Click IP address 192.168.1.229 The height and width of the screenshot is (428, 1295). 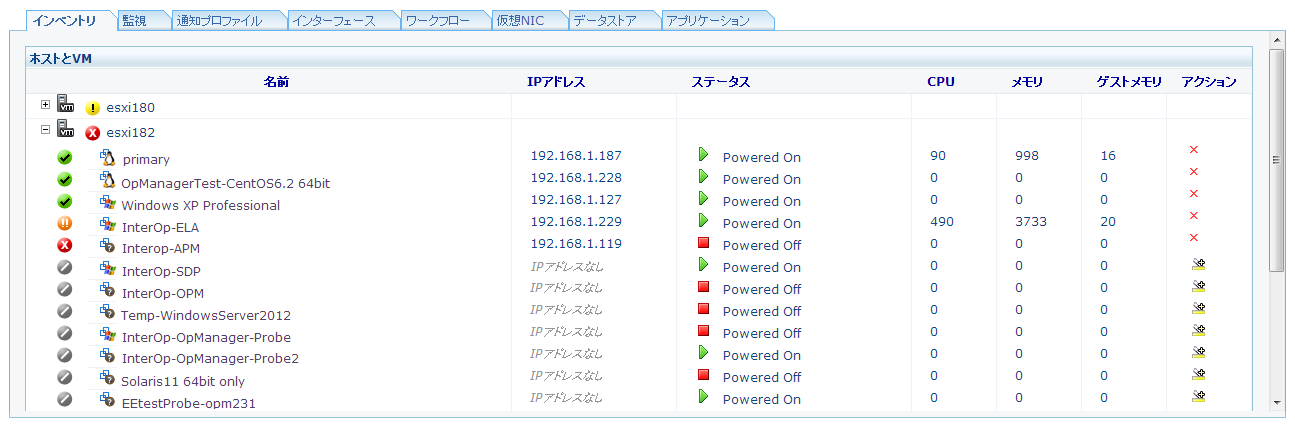pos(576,221)
